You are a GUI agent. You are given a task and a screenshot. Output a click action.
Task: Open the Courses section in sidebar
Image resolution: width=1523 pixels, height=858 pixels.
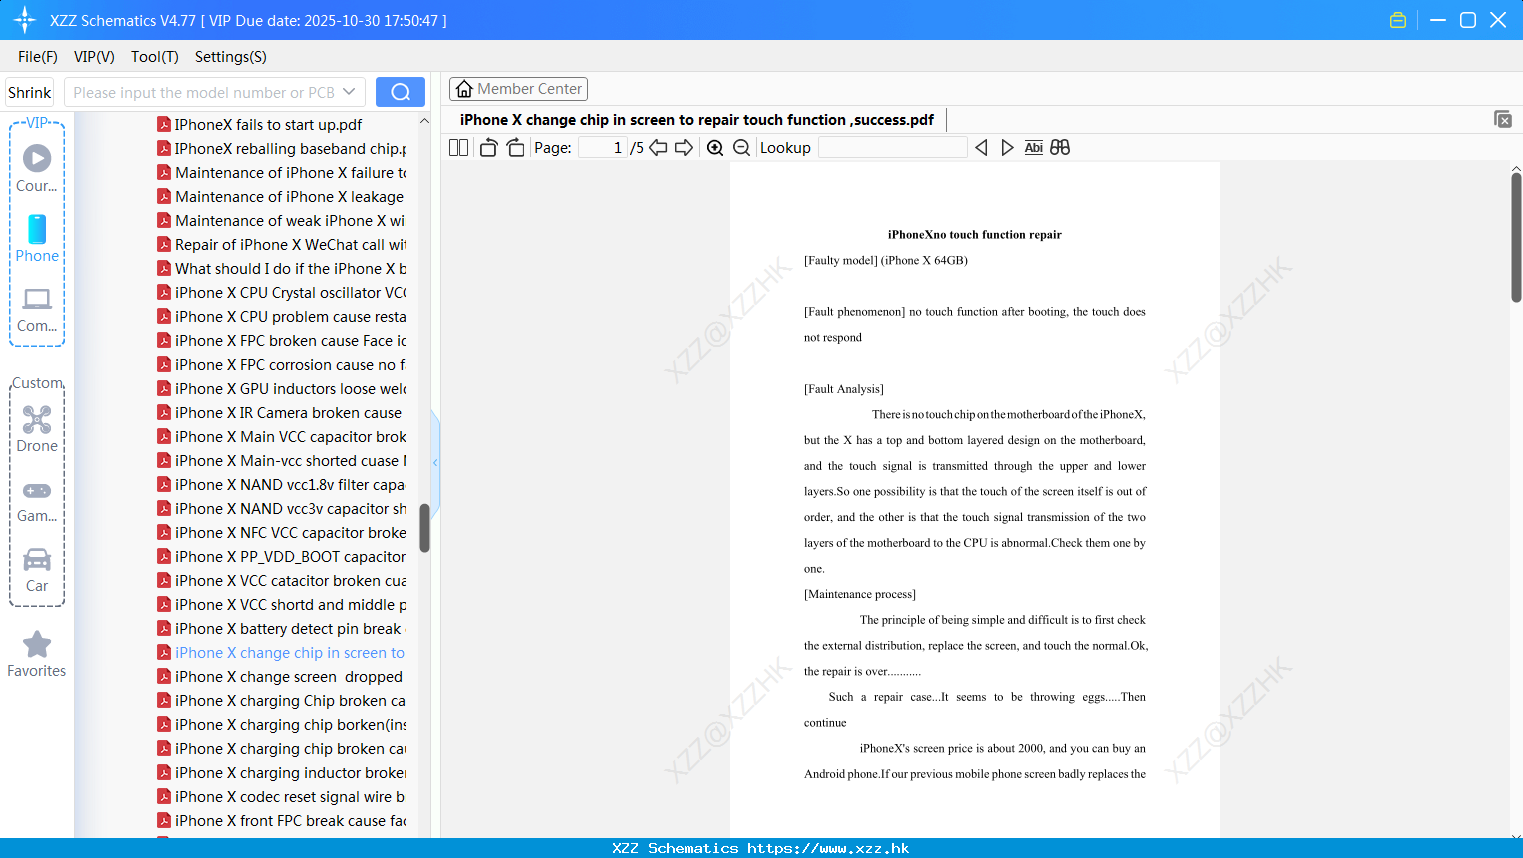click(37, 168)
